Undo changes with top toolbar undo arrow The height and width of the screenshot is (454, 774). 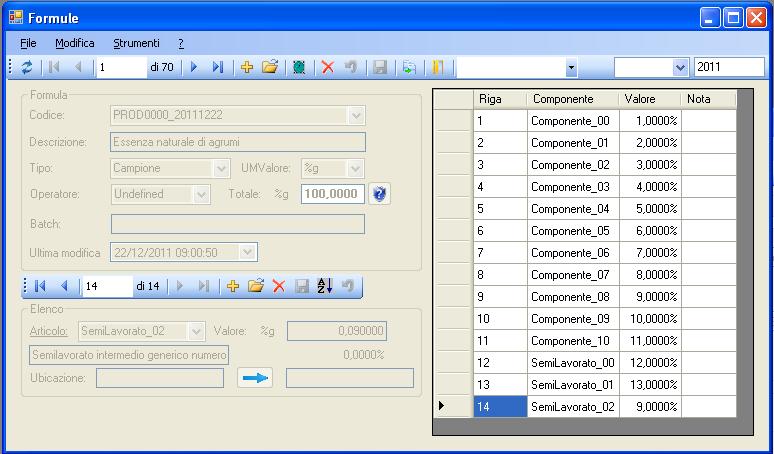pos(350,67)
